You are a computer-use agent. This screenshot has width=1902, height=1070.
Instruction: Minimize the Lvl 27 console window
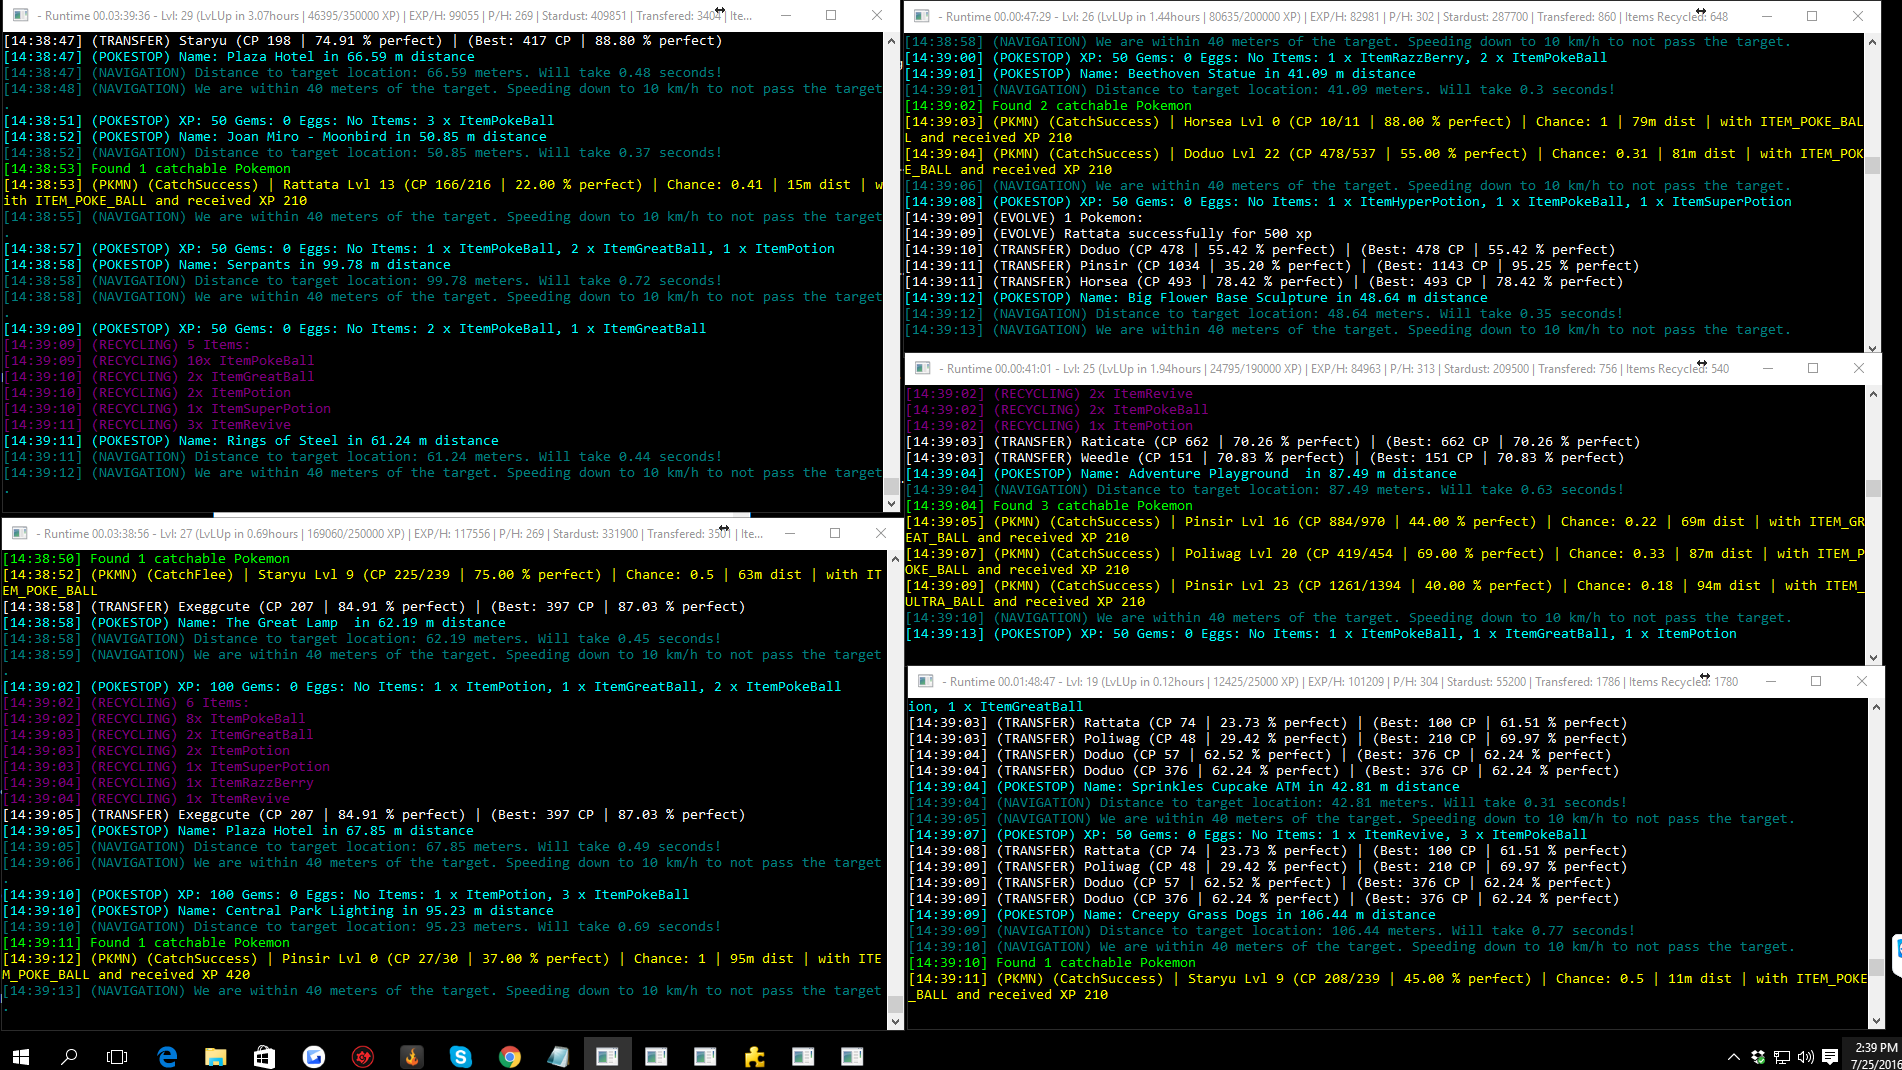click(789, 533)
